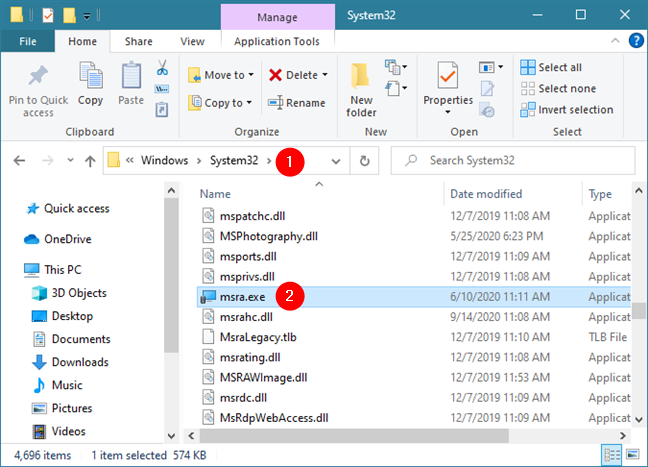Image resolution: width=648 pixels, height=467 pixels.
Task: Open Quick access in navigation pane
Action: [68, 208]
